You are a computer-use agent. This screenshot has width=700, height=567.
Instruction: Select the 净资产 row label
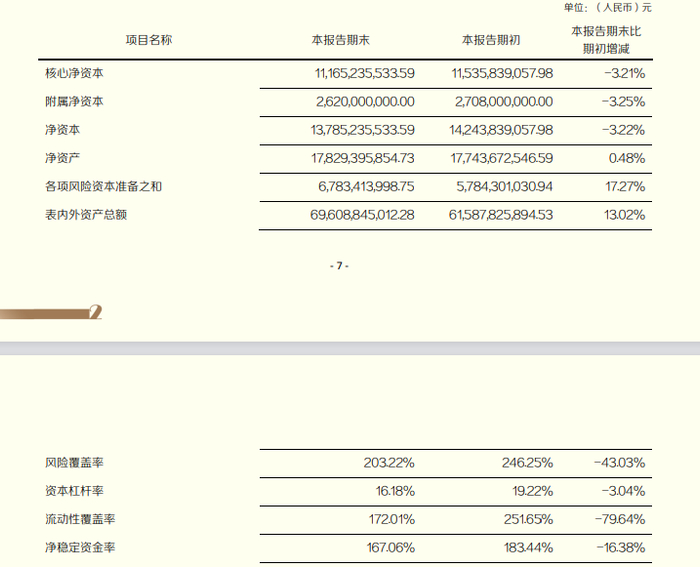coord(62,158)
